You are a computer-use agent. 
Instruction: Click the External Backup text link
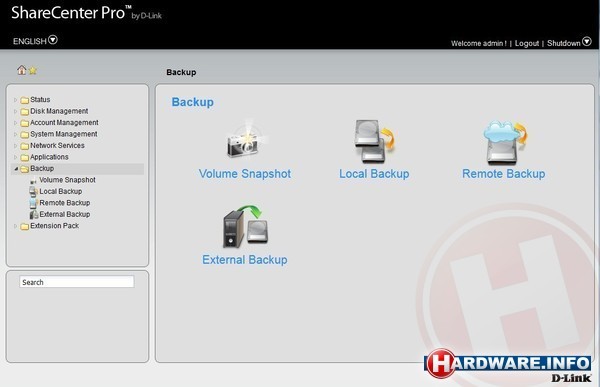coord(245,260)
